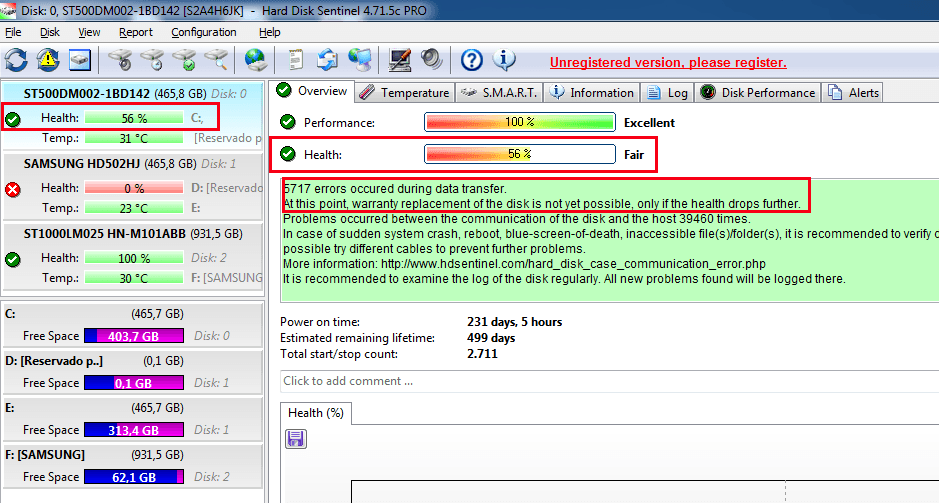Select disk ST1000LM025 HN-M101ABB in the list
This screenshot has height=503, width=939.
click(133, 257)
